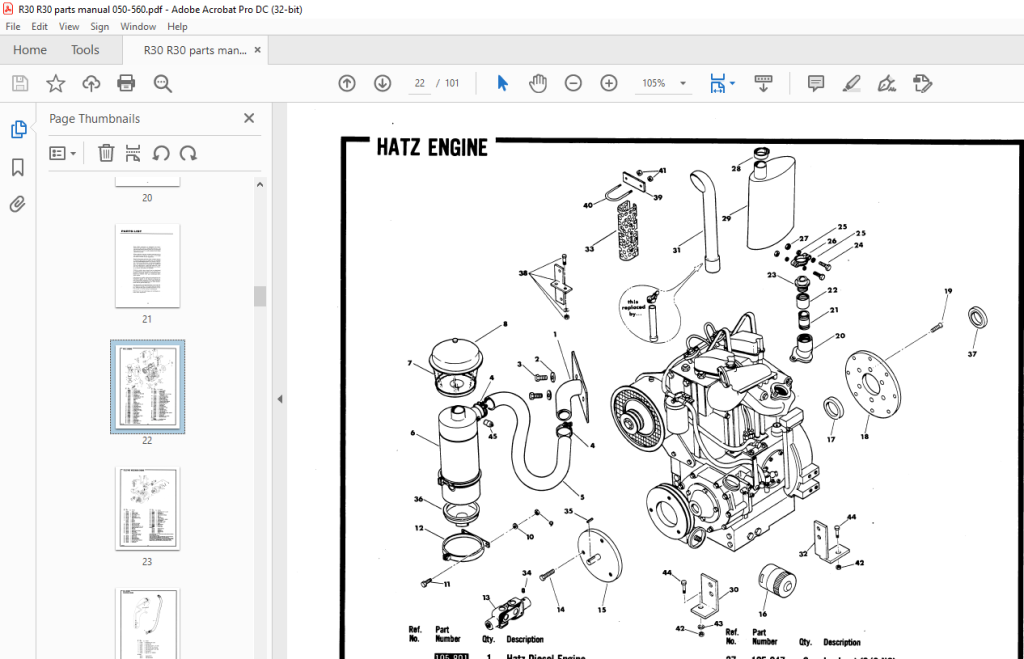
Task: Click the thumbnail scrollbar up arrow
Action: (x=260, y=185)
